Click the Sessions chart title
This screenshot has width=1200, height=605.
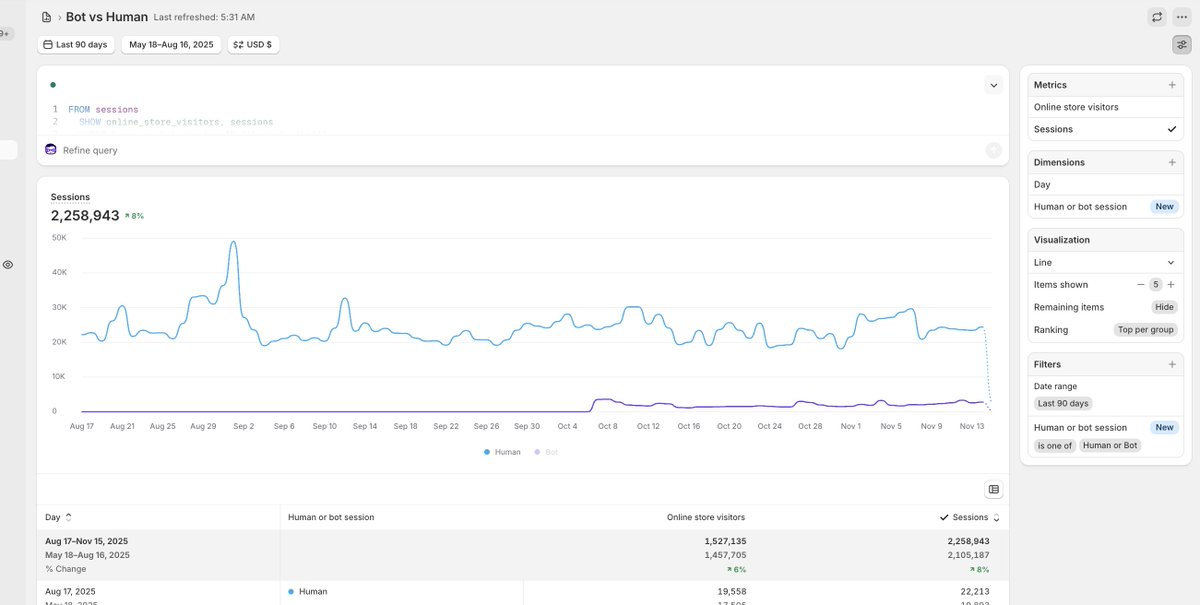tap(70, 197)
